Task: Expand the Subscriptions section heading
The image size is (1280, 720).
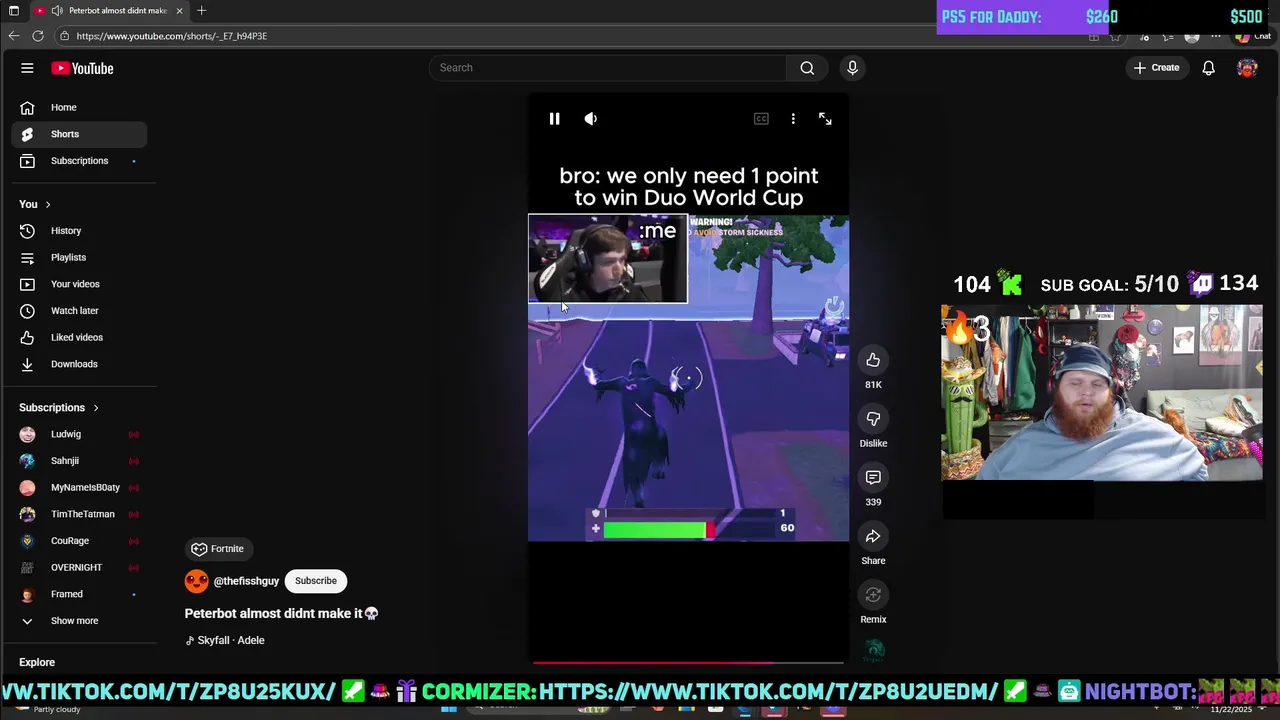Action: 59,408
